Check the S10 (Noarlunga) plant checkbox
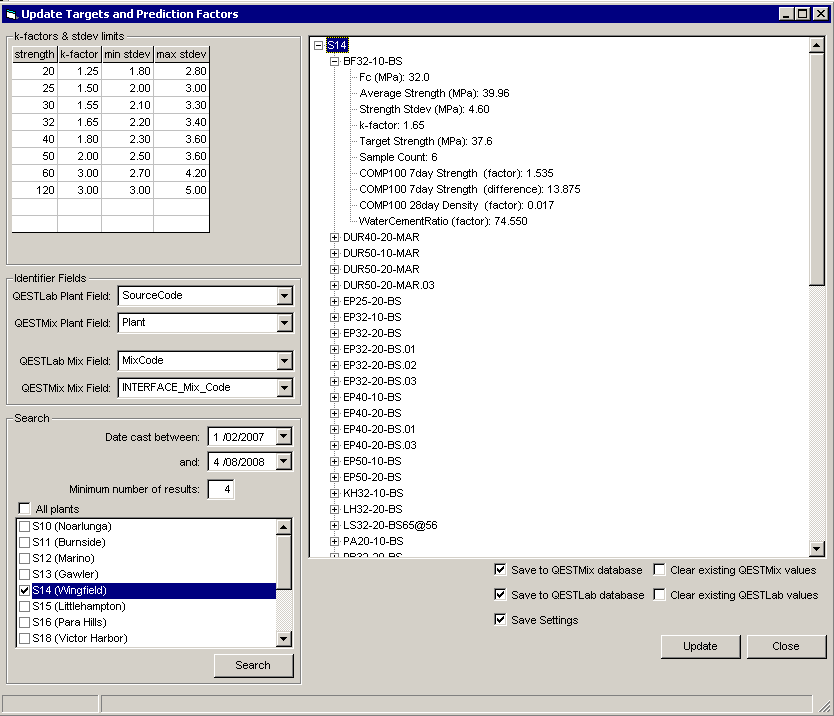 (x=25, y=526)
